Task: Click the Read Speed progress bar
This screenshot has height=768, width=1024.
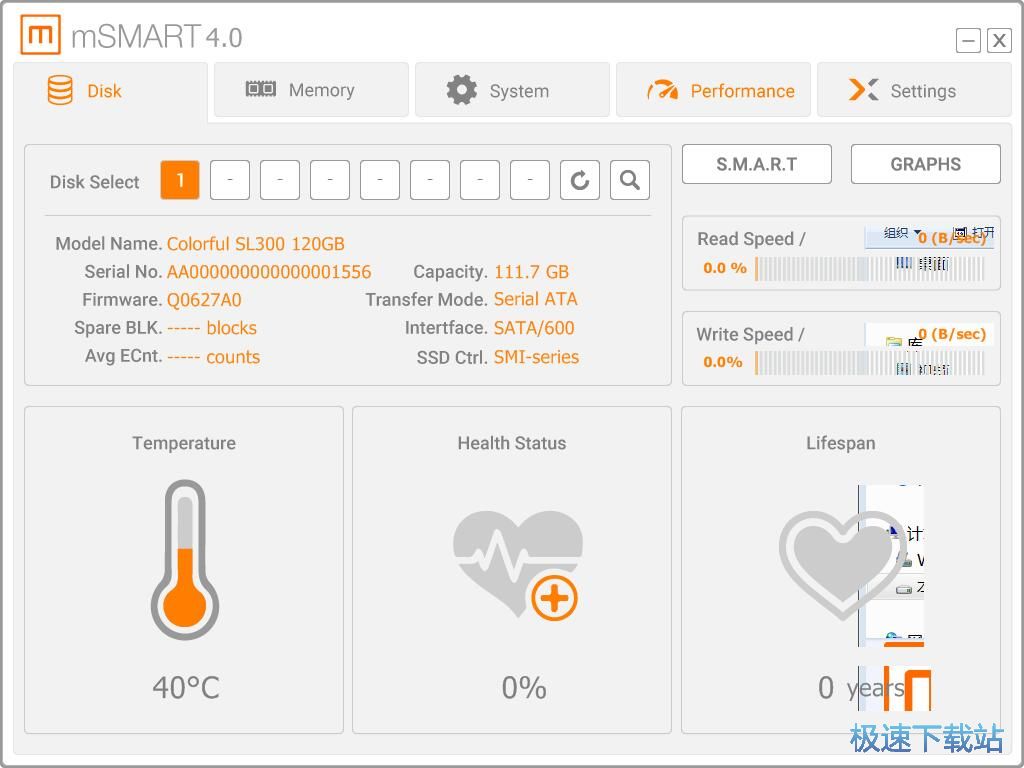Action: [x=869, y=268]
